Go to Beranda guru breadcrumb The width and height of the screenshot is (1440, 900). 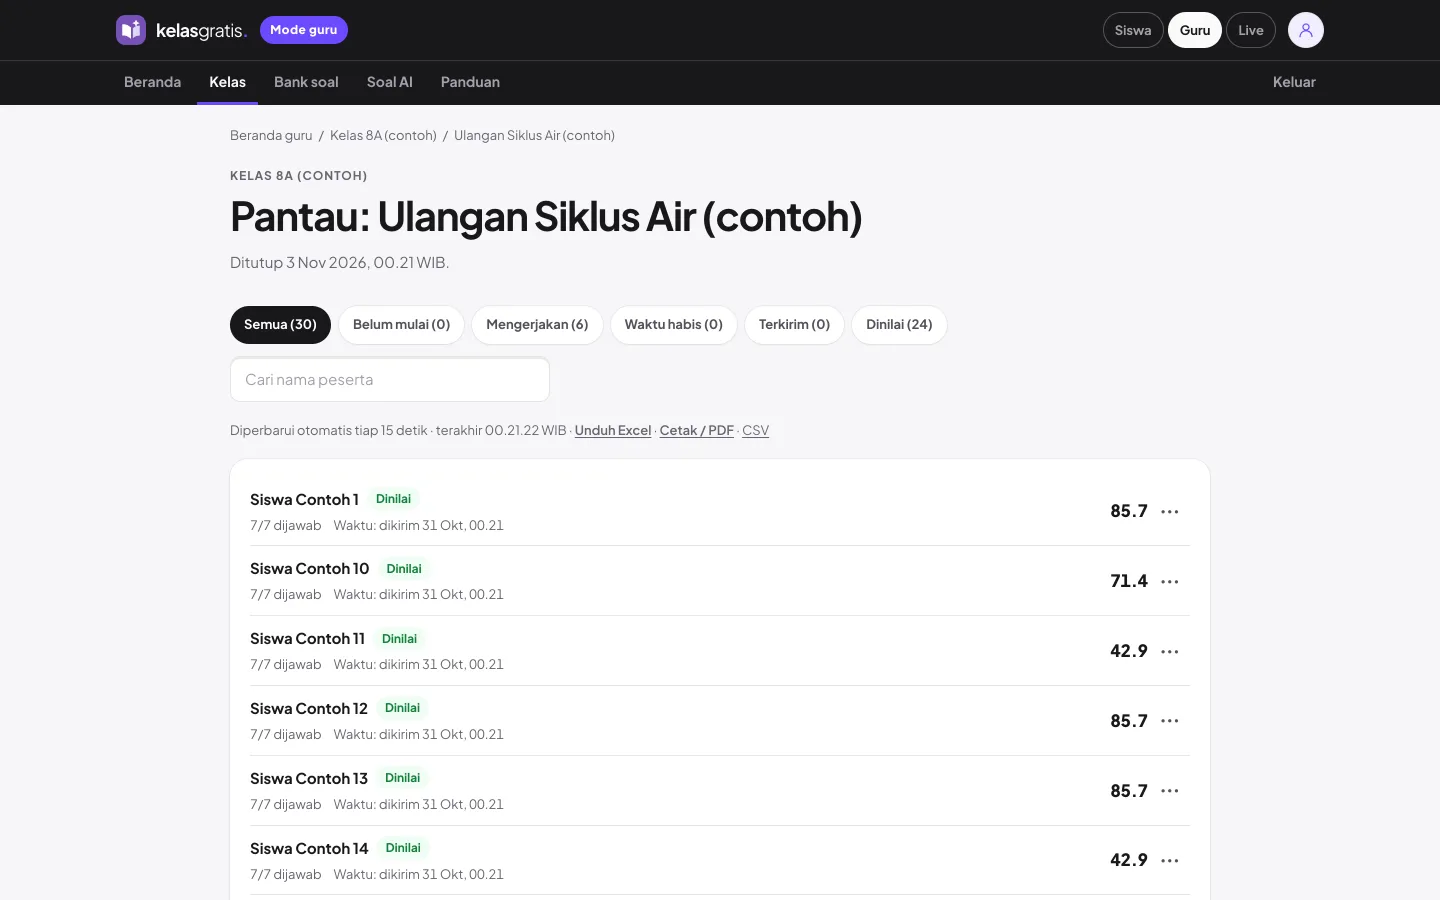[271, 135]
